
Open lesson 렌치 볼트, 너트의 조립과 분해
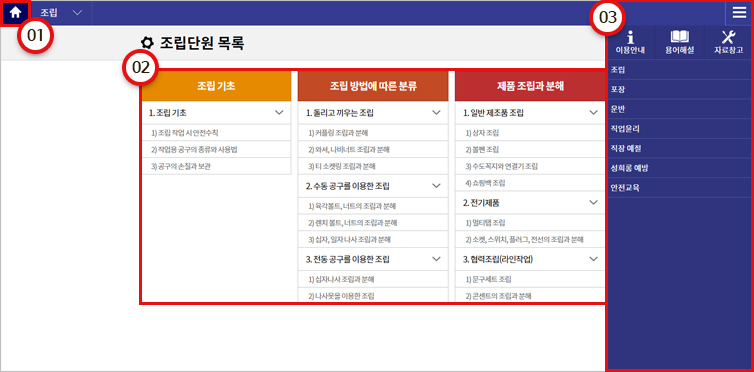point(373,223)
